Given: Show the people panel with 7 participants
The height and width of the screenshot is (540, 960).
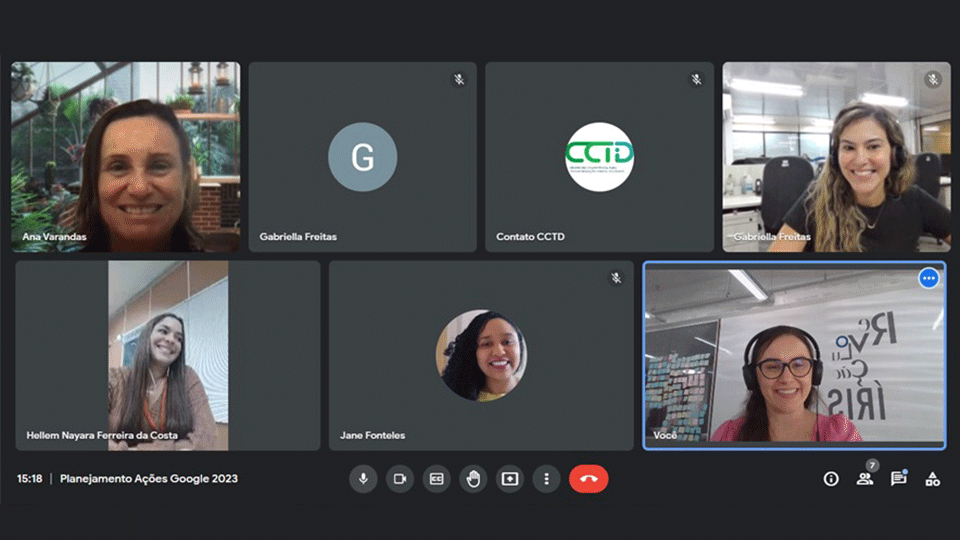Looking at the screenshot, I should (864, 479).
